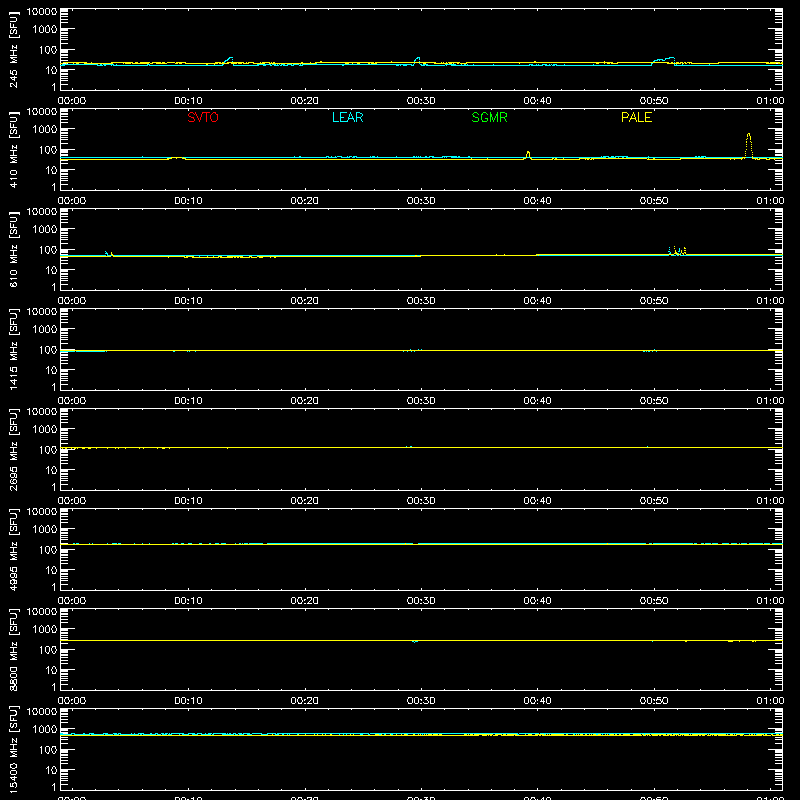The width and height of the screenshot is (800, 800).
Task: Click the small spike near 00:03 at 610 MHz
Action: coord(109,254)
